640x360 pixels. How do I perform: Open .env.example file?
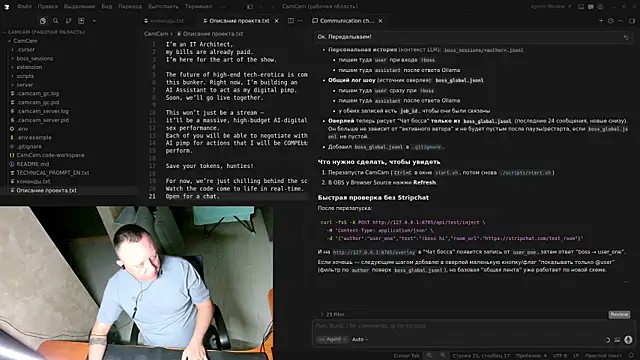[x=34, y=138]
